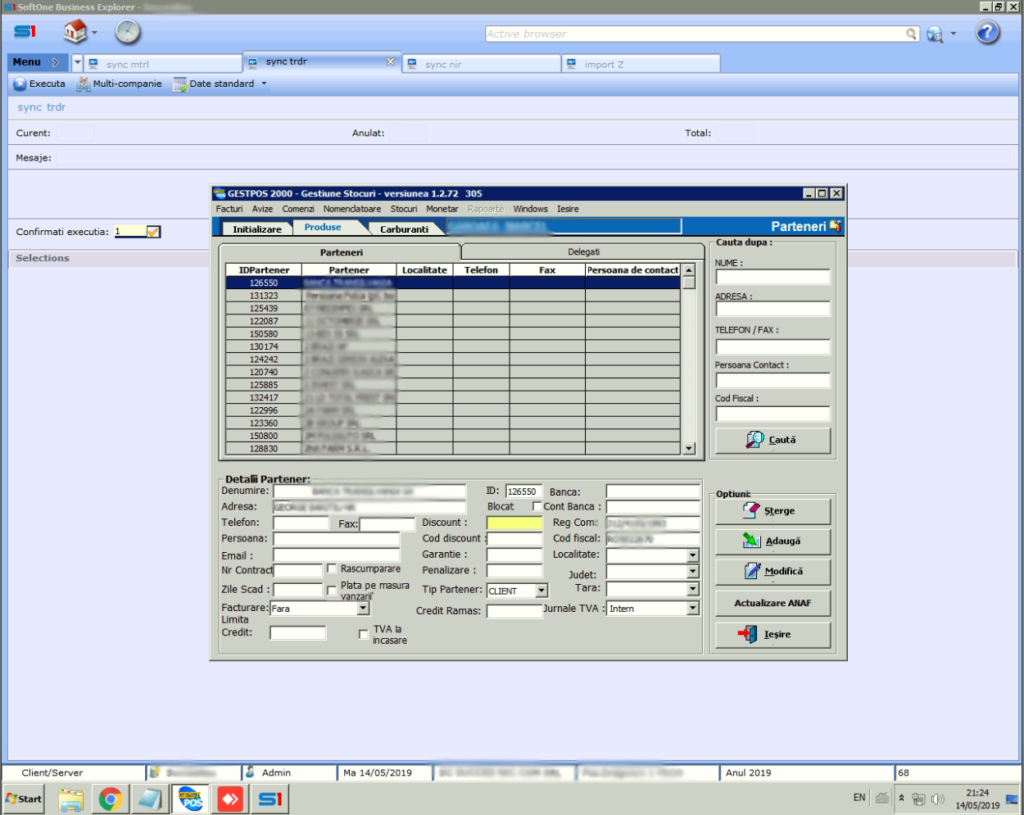Expand the Localitate dropdown
The height and width of the screenshot is (815, 1024).
click(x=692, y=555)
